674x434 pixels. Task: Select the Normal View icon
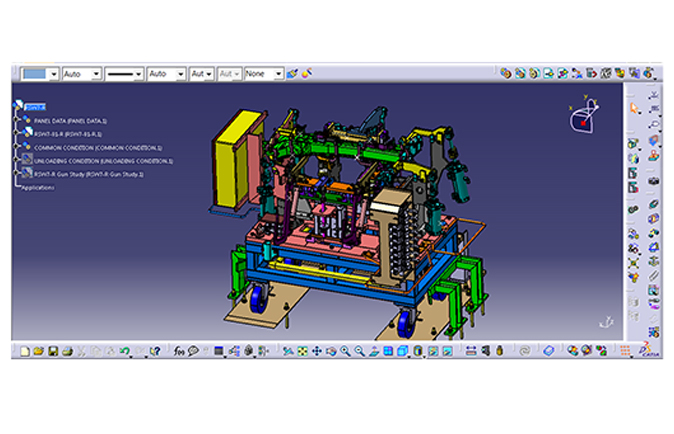click(374, 351)
